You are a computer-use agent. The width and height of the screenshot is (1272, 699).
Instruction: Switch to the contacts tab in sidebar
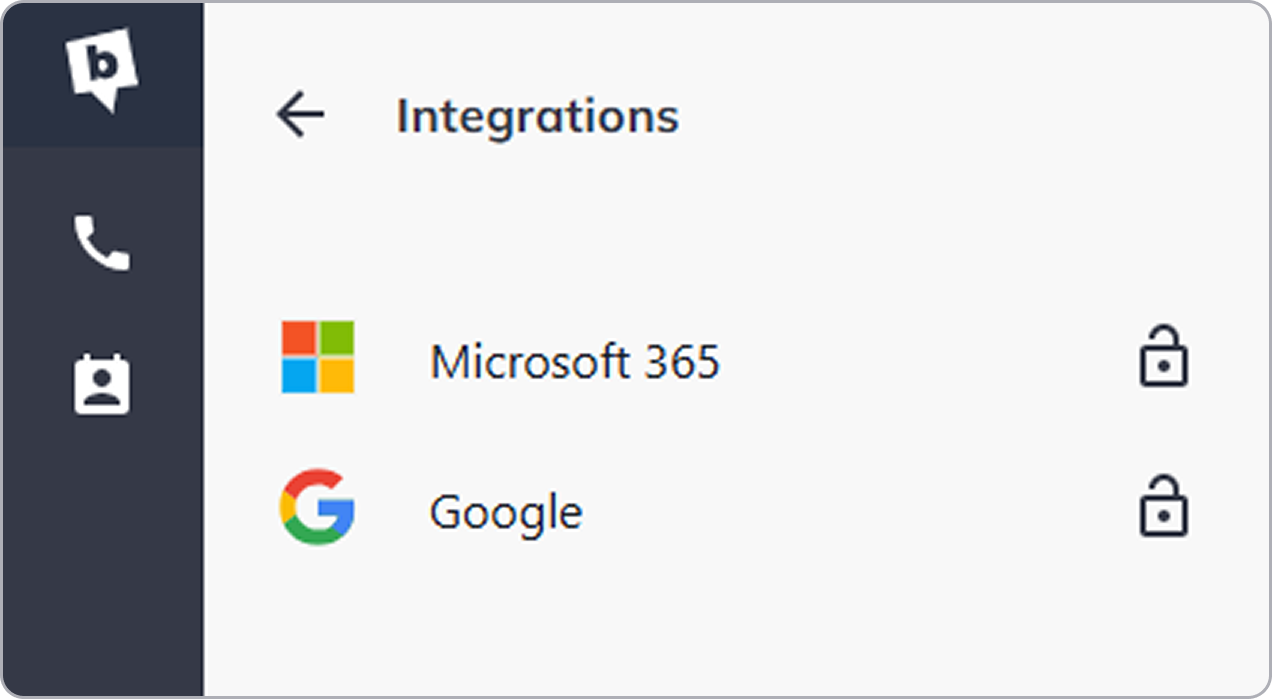(102, 384)
